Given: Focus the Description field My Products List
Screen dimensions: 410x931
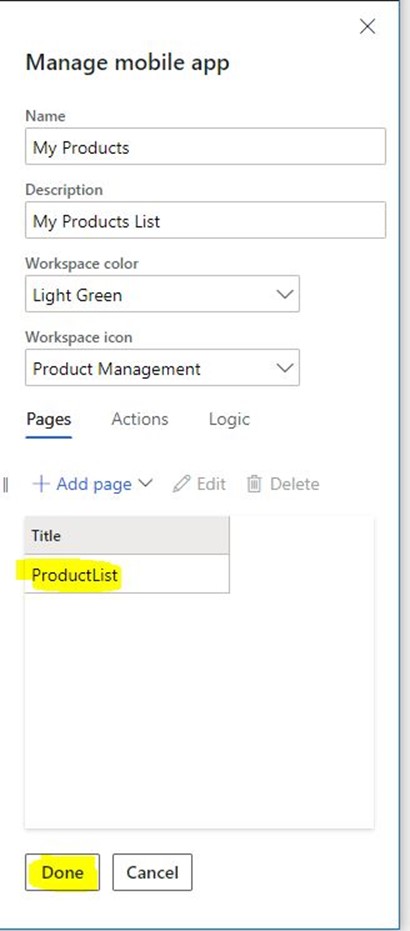Looking at the screenshot, I should click(205, 220).
